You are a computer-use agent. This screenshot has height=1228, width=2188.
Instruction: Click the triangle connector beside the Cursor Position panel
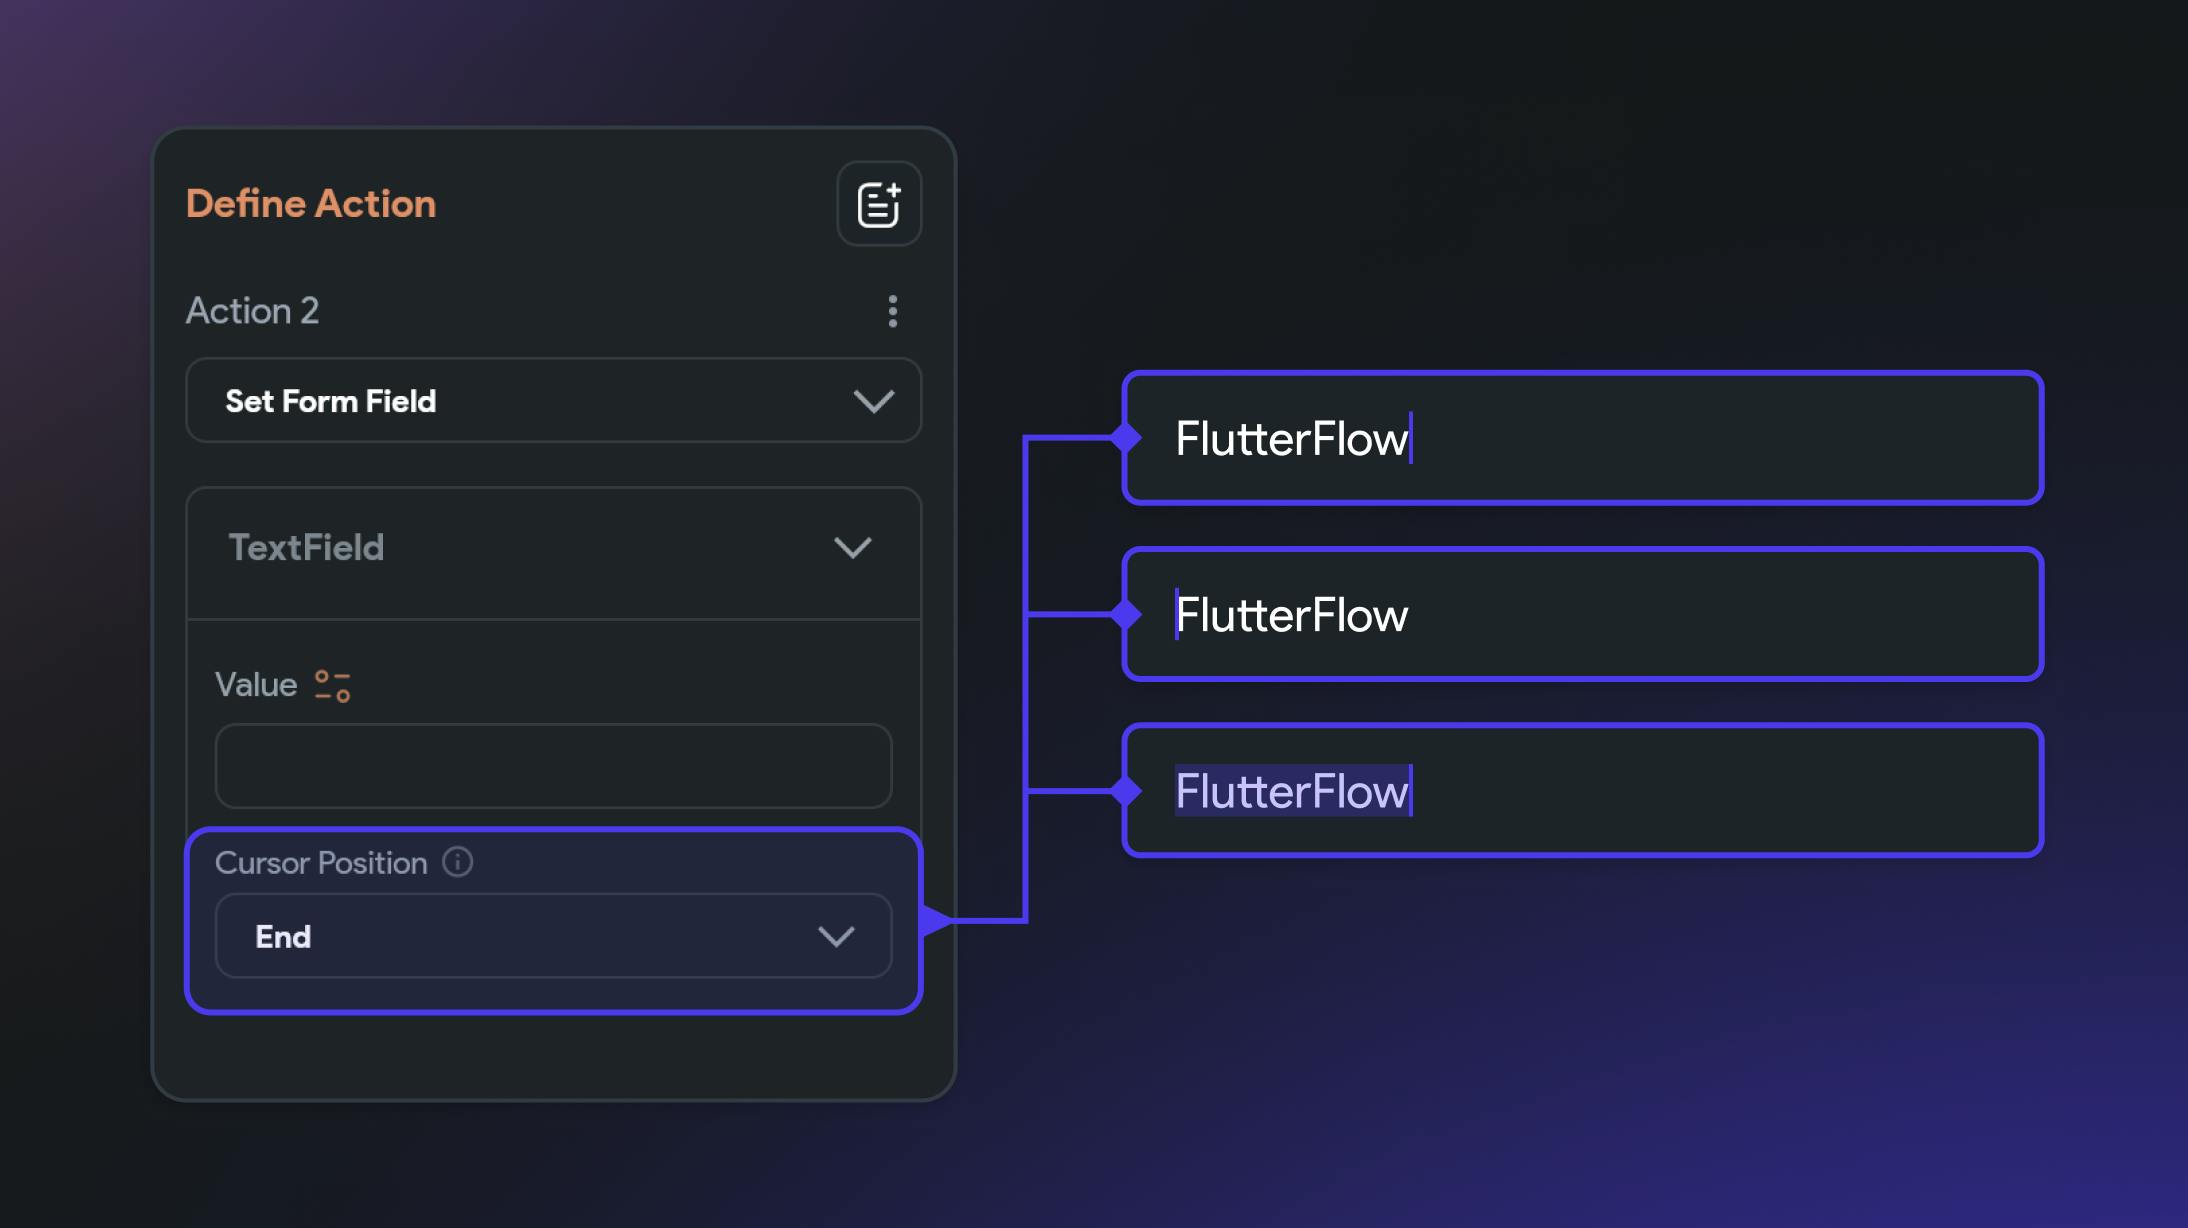pyautogui.click(x=935, y=919)
